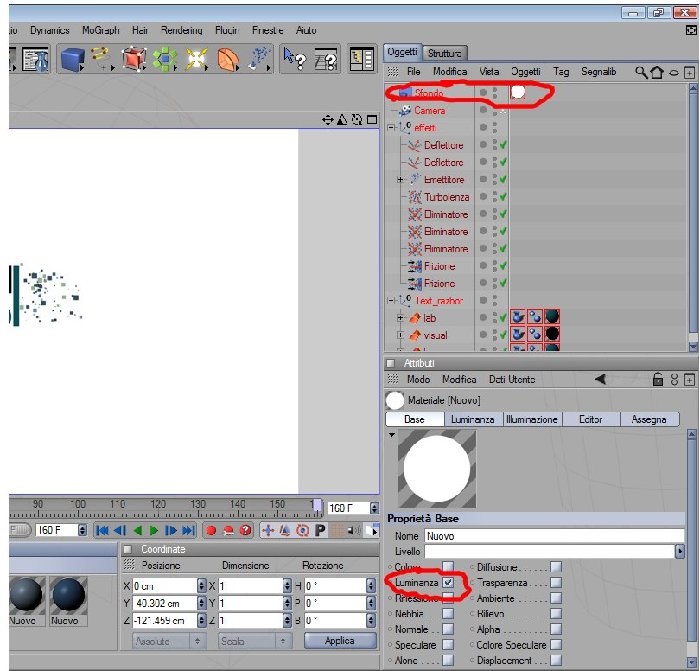Toggle the lock icon in the Attributi panel
Screen dimensions: 700x671
tap(658, 379)
